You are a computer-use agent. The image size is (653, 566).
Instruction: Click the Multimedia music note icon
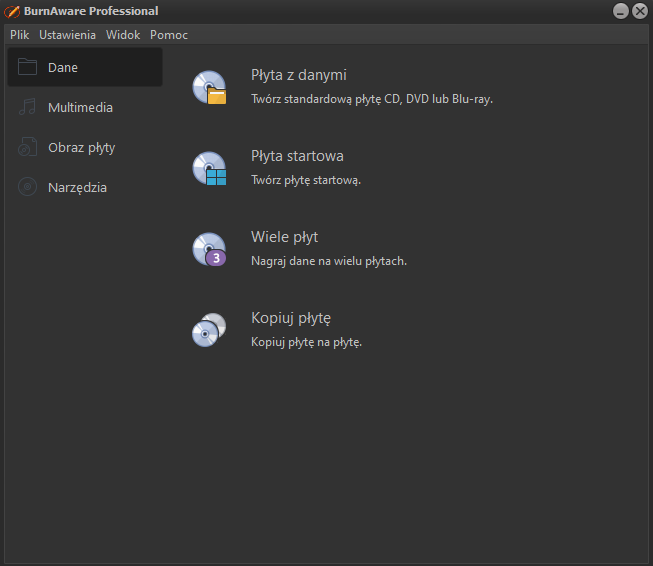(27, 107)
